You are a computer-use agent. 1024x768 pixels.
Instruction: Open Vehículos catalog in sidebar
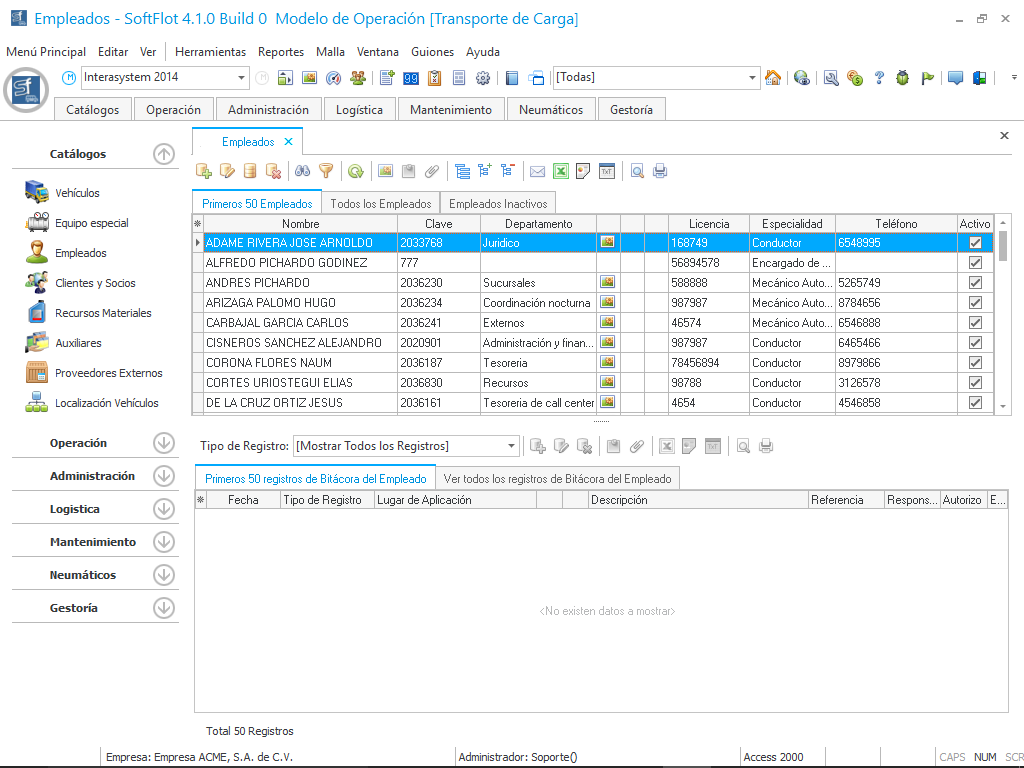(x=77, y=193)
